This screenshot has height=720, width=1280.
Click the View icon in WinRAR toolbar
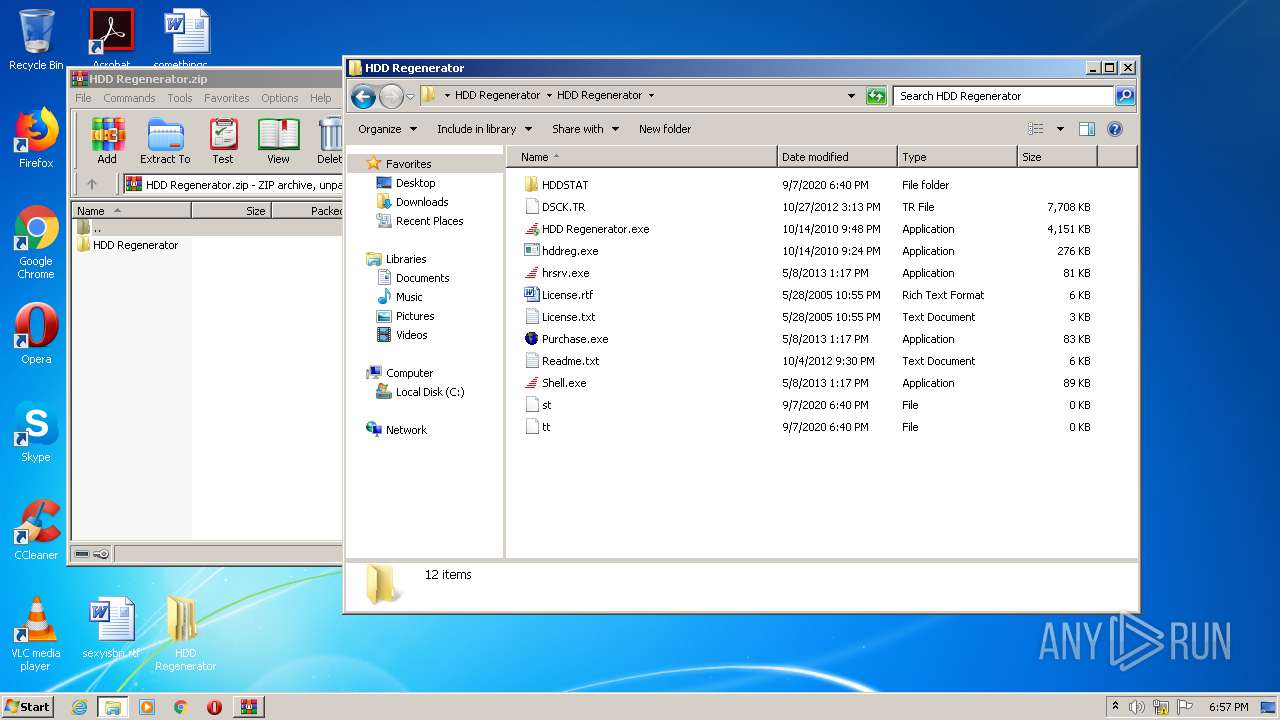point(278,140)
